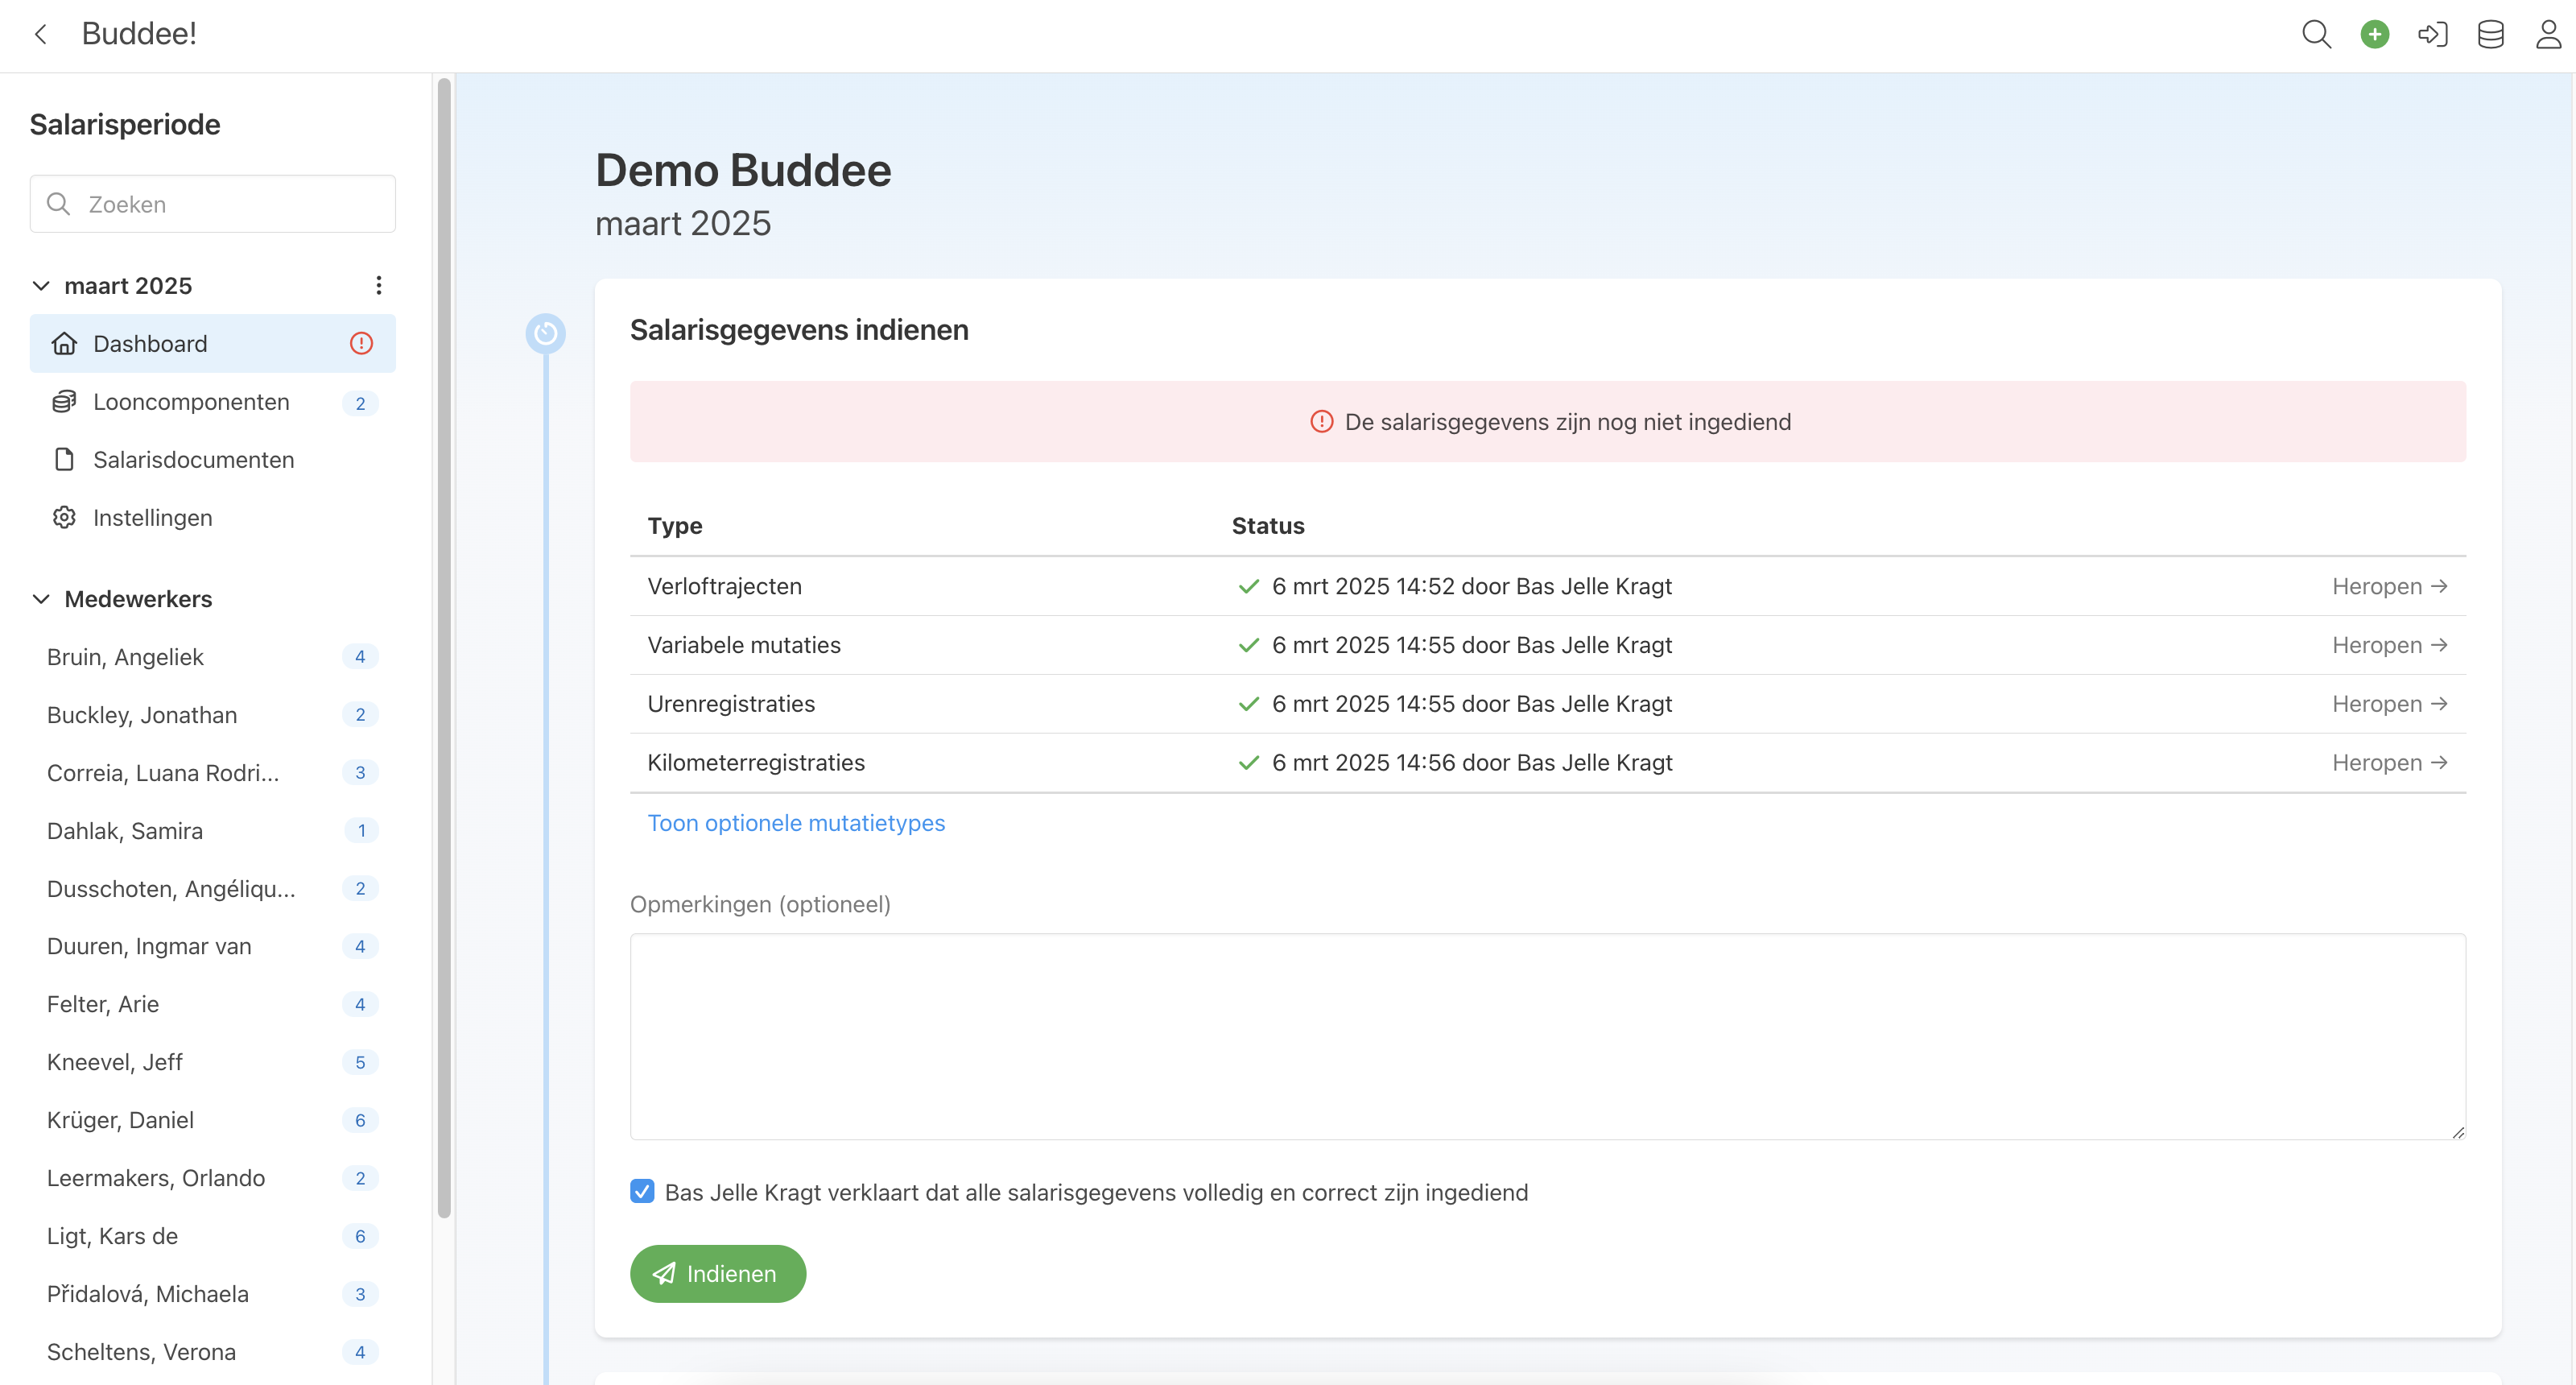Open the user profile icon
The width and height of the screenshot is (2576, 1385).
(x=2548, y=34)
